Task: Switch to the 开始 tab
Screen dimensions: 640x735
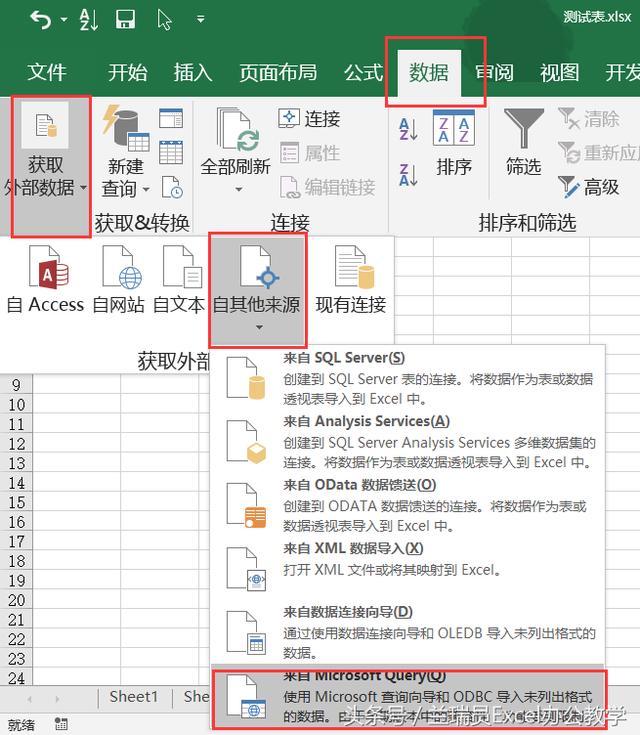Action: click(128, 73)
